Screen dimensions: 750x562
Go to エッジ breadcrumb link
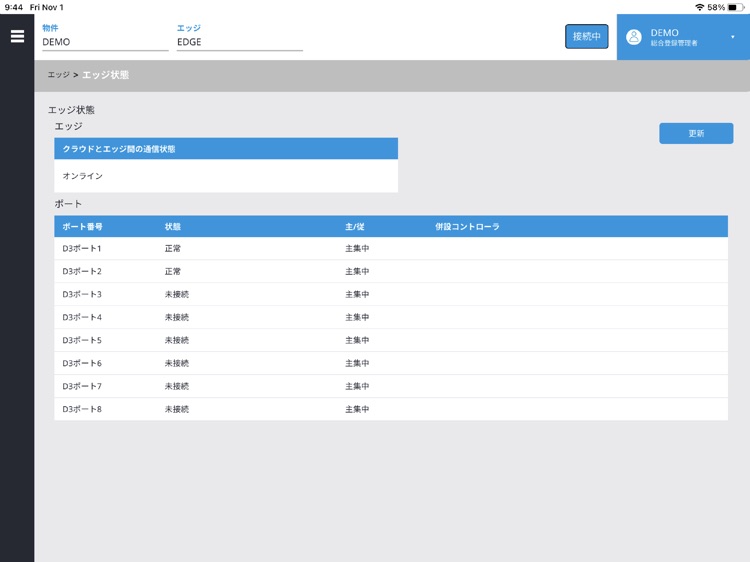(58, 75)
